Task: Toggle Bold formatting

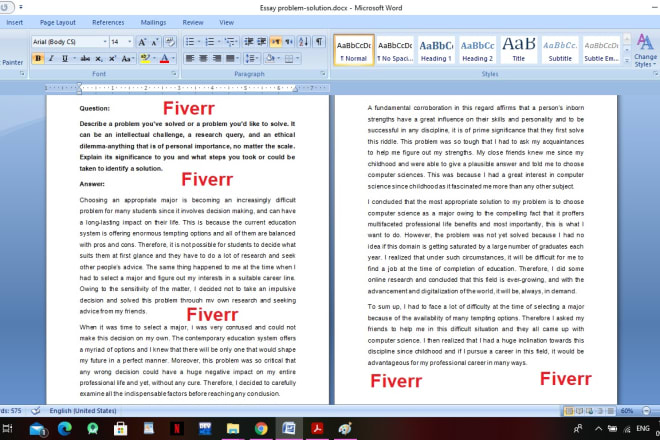Action: click(38, 59)
